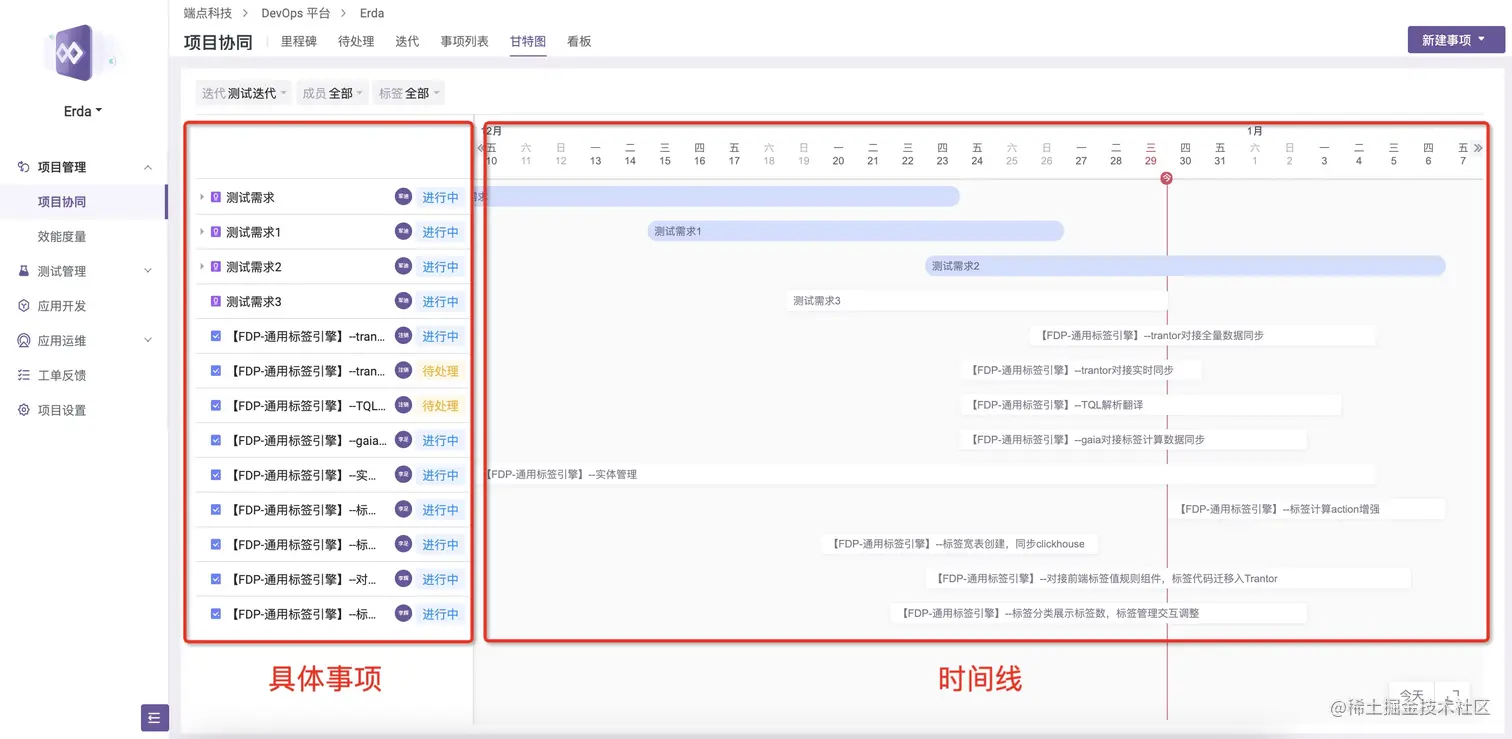Toggle checkbox of --tran... row marked 进行中
The height and width of the screenshot is (739, 1512).
(x=216, y=336)
